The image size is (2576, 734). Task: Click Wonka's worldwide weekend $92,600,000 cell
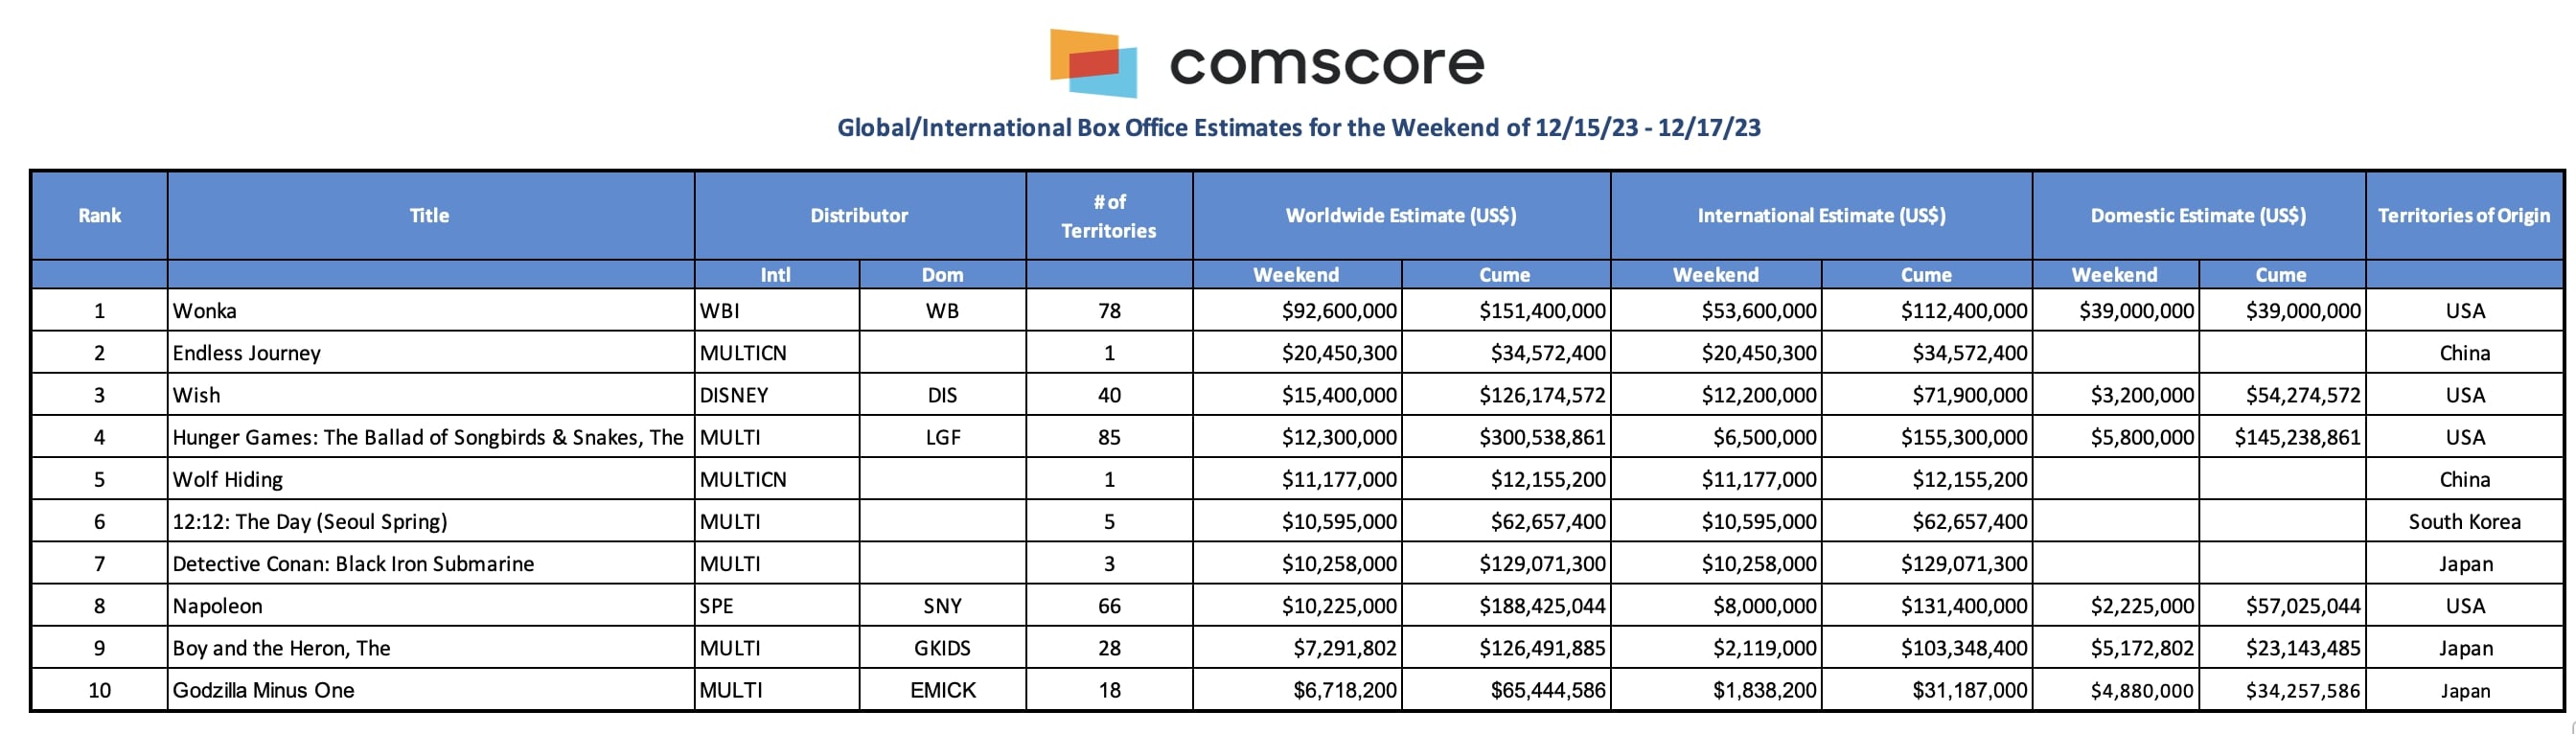(1297, 311)
